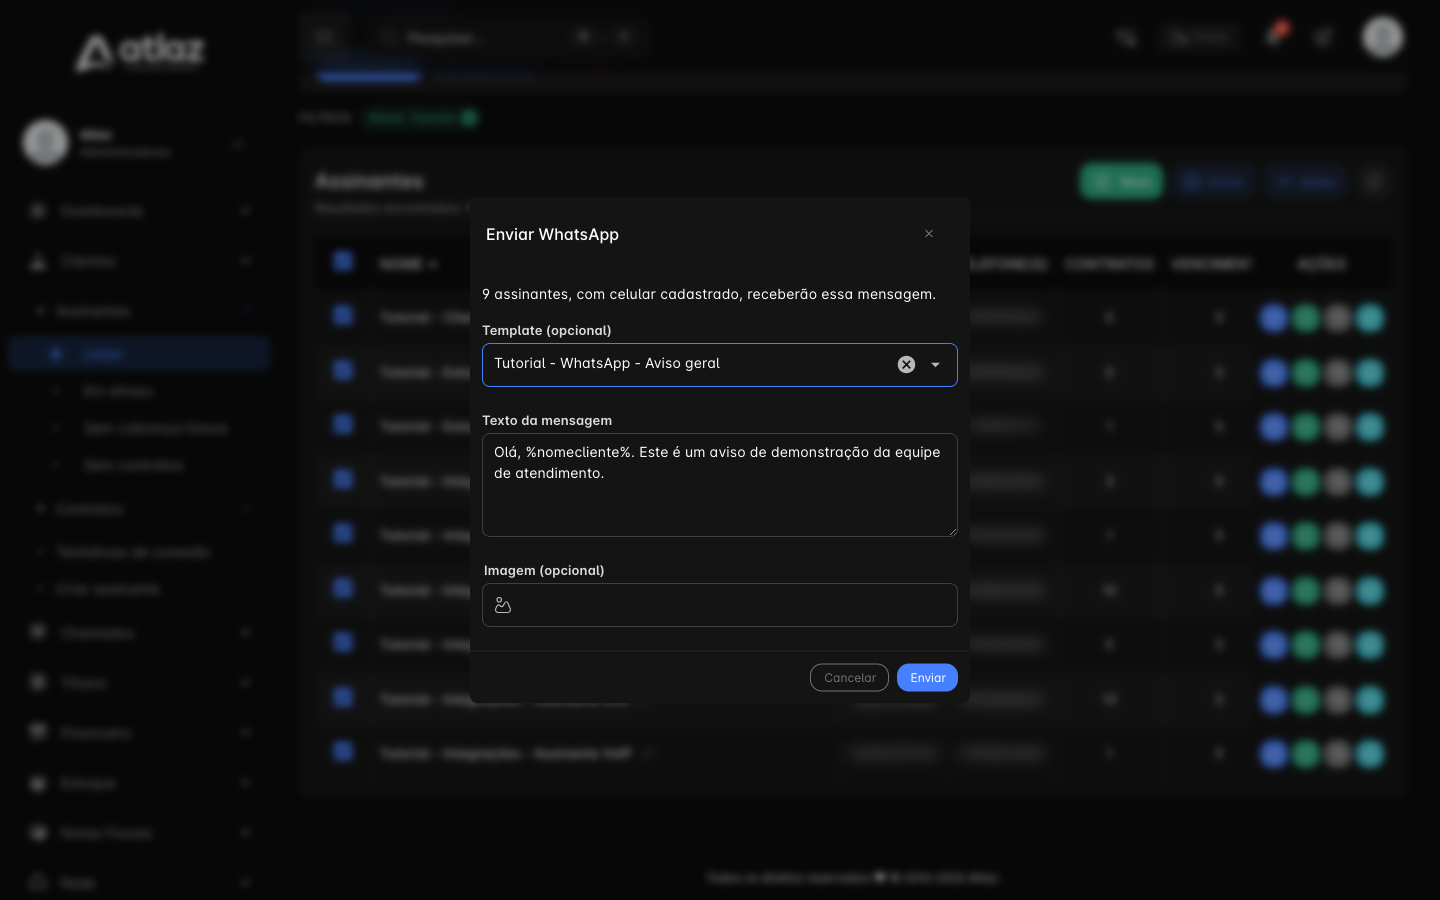Click the Enviar WhatsApp dialog title
Image resolution: width=1440 pixels, height=900 pixels.
552,234
